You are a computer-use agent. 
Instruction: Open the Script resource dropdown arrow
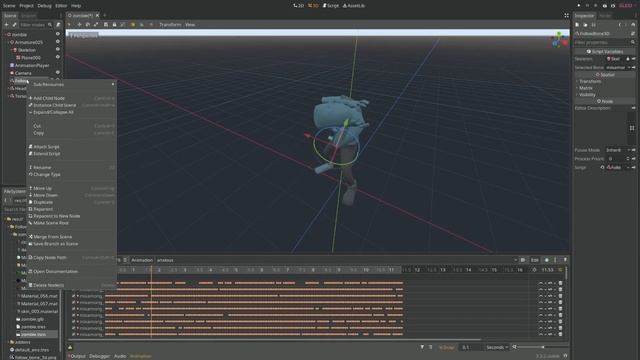pos(629,167)
